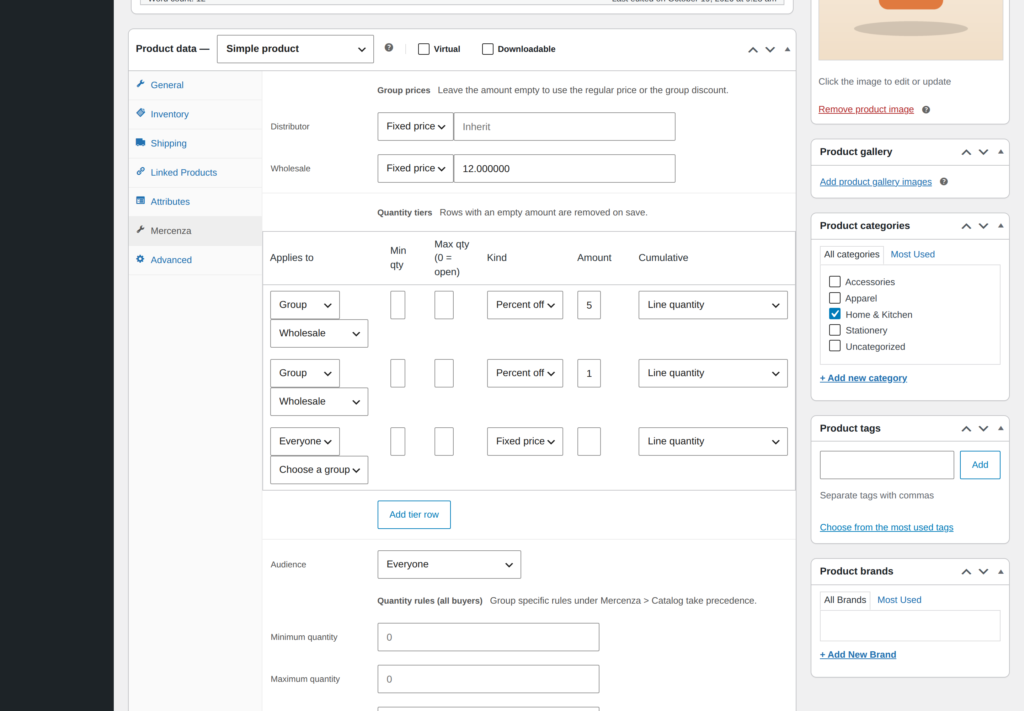
Task: Toggle the Product data panel collapse triangle
Action: click(x=787, y=50)
